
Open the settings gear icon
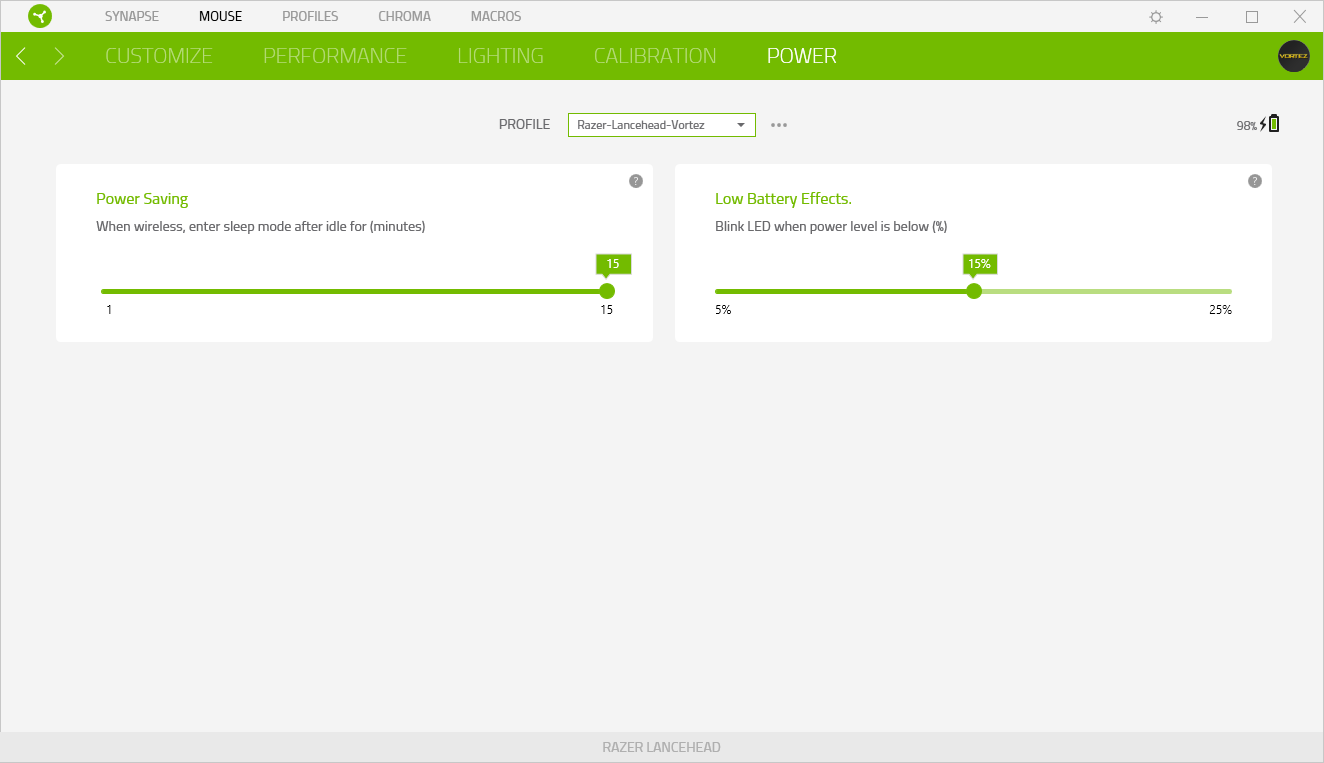1156,17
